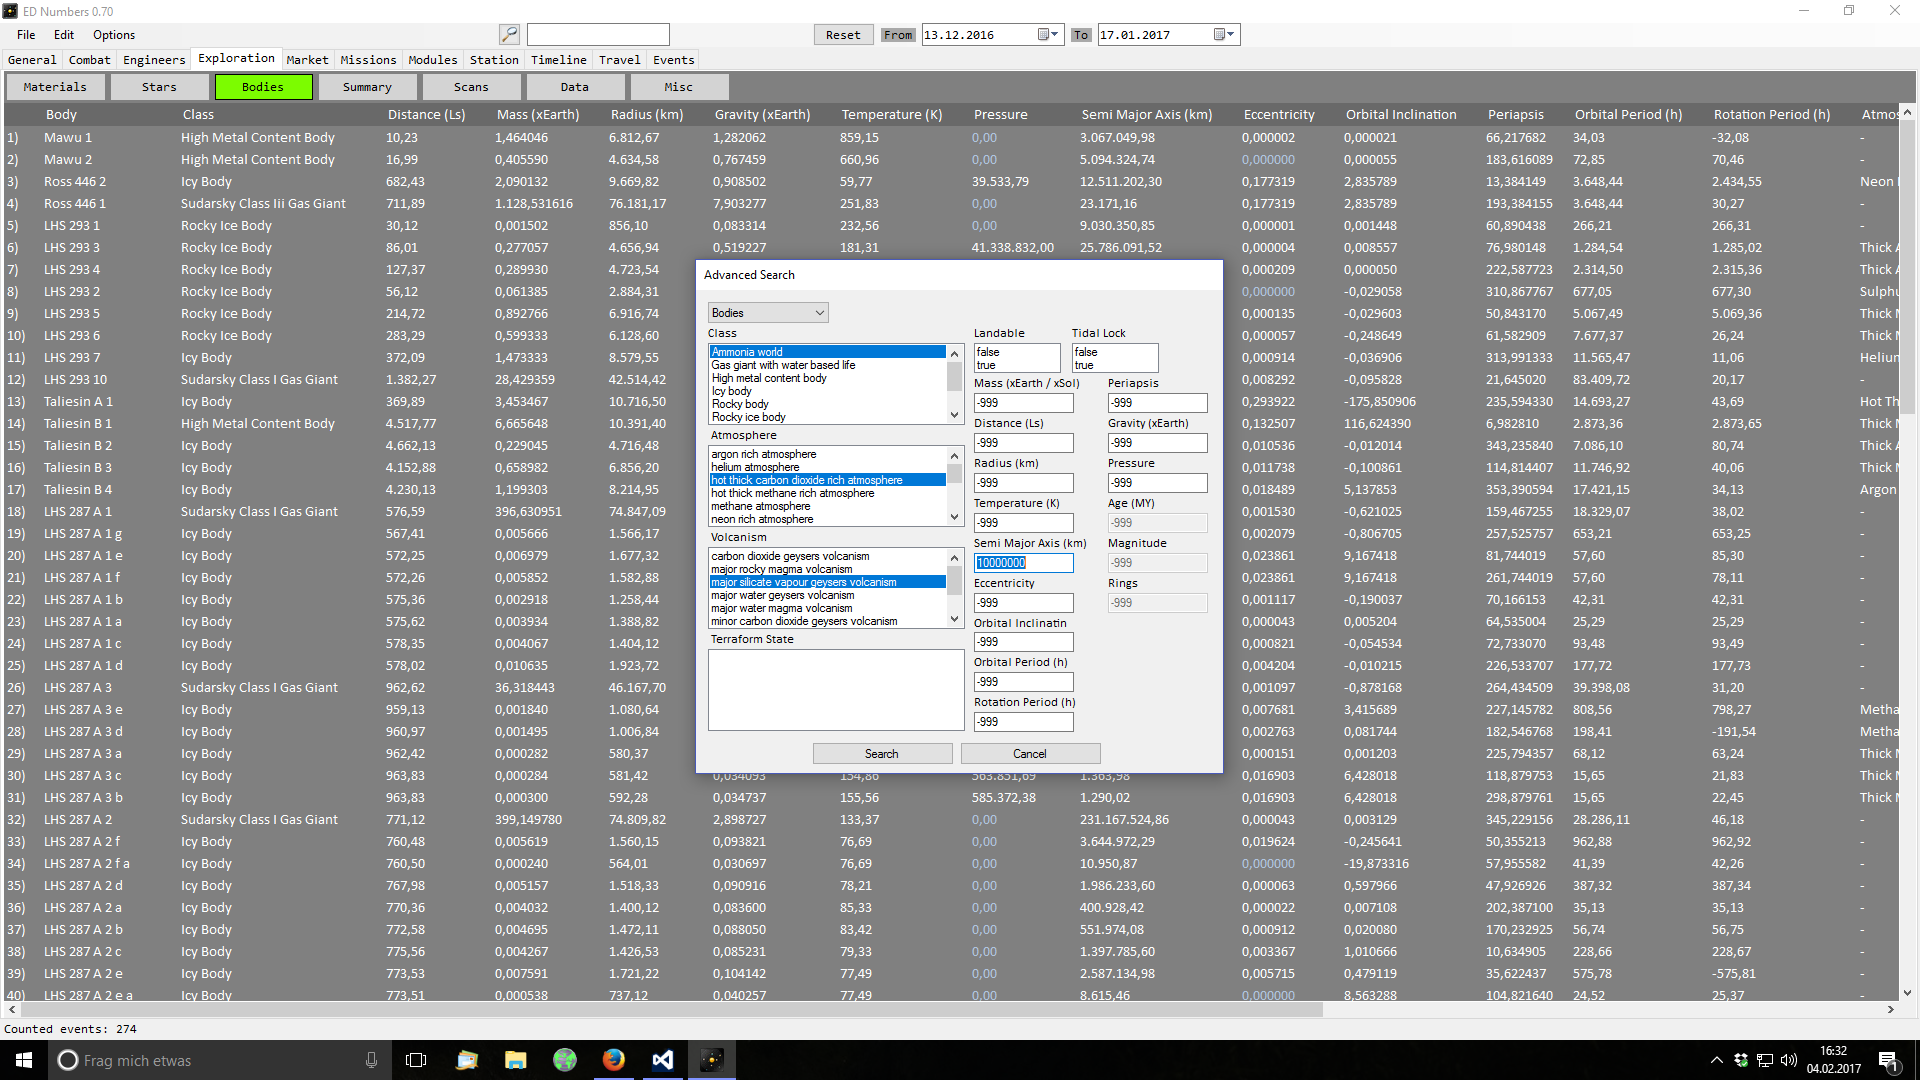
Task: Click the Periapsis input field
Action: click(x=1157, y=403)
